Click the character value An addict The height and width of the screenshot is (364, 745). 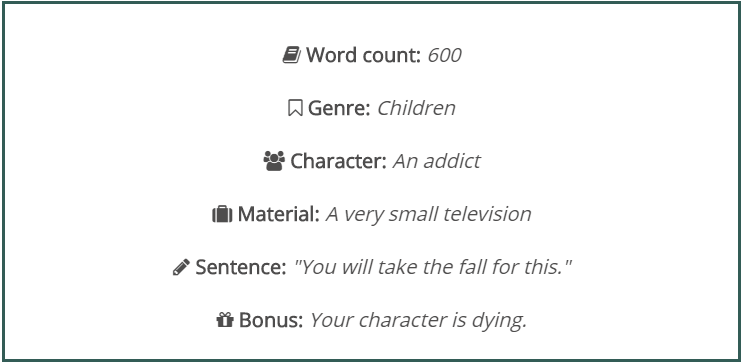point(437,162)
